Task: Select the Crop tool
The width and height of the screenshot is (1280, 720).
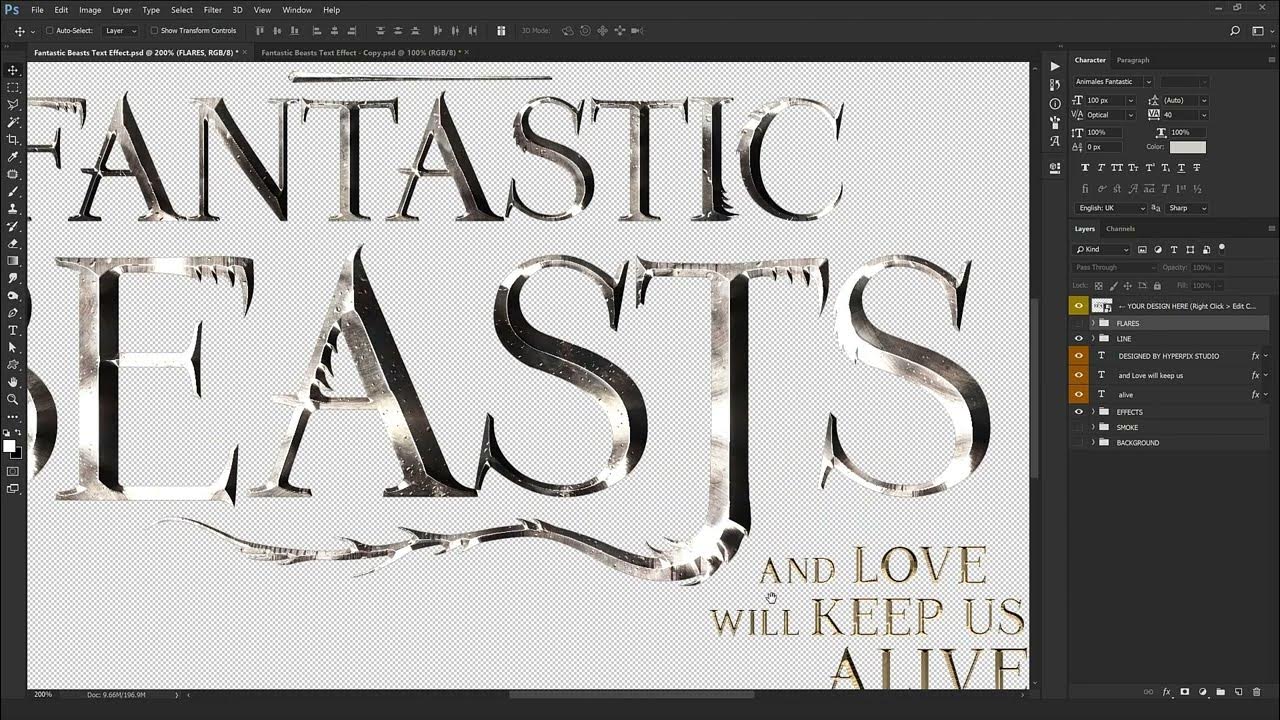Action: (x=13, y=139)
